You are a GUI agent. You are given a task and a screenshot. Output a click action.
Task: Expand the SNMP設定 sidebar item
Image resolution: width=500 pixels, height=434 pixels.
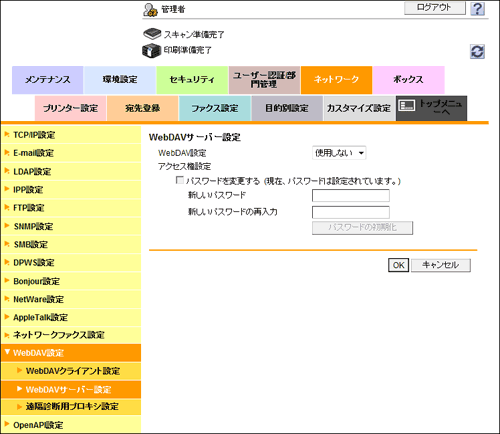(x=71, y=226)
